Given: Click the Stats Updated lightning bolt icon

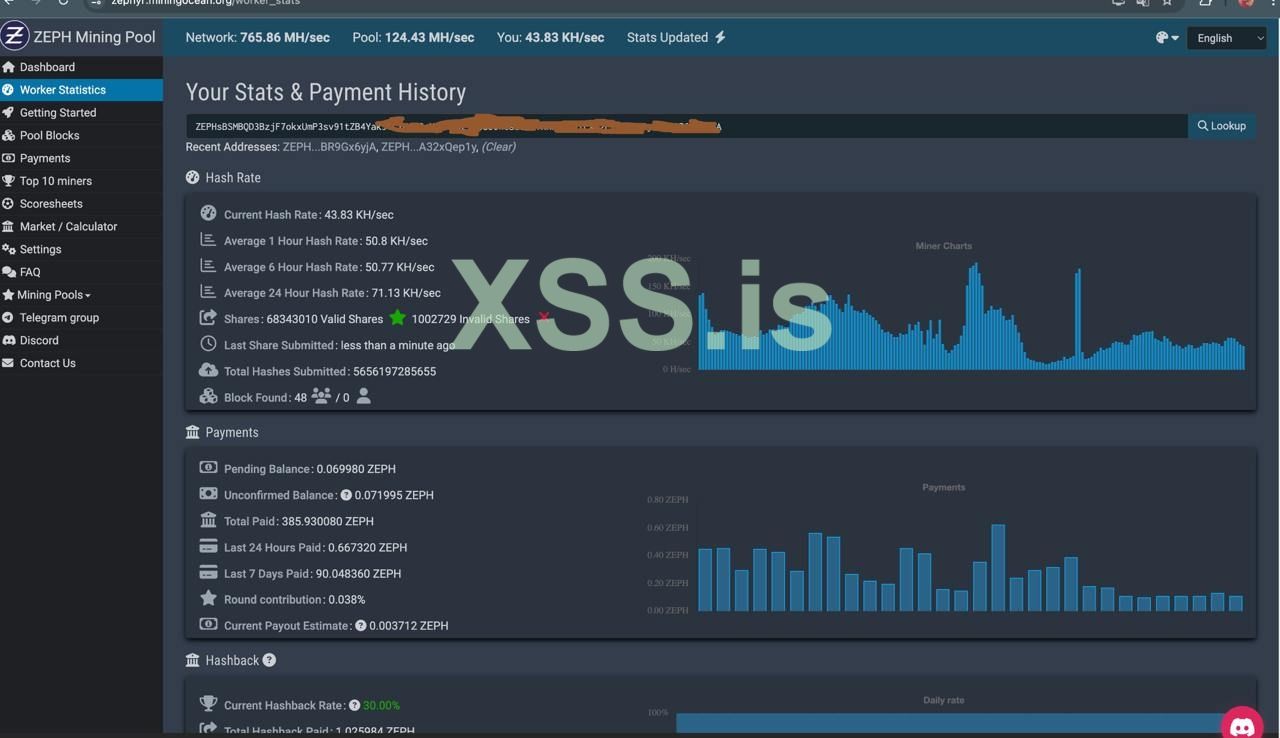Looking at the screenshot, I should click(720, 37).
